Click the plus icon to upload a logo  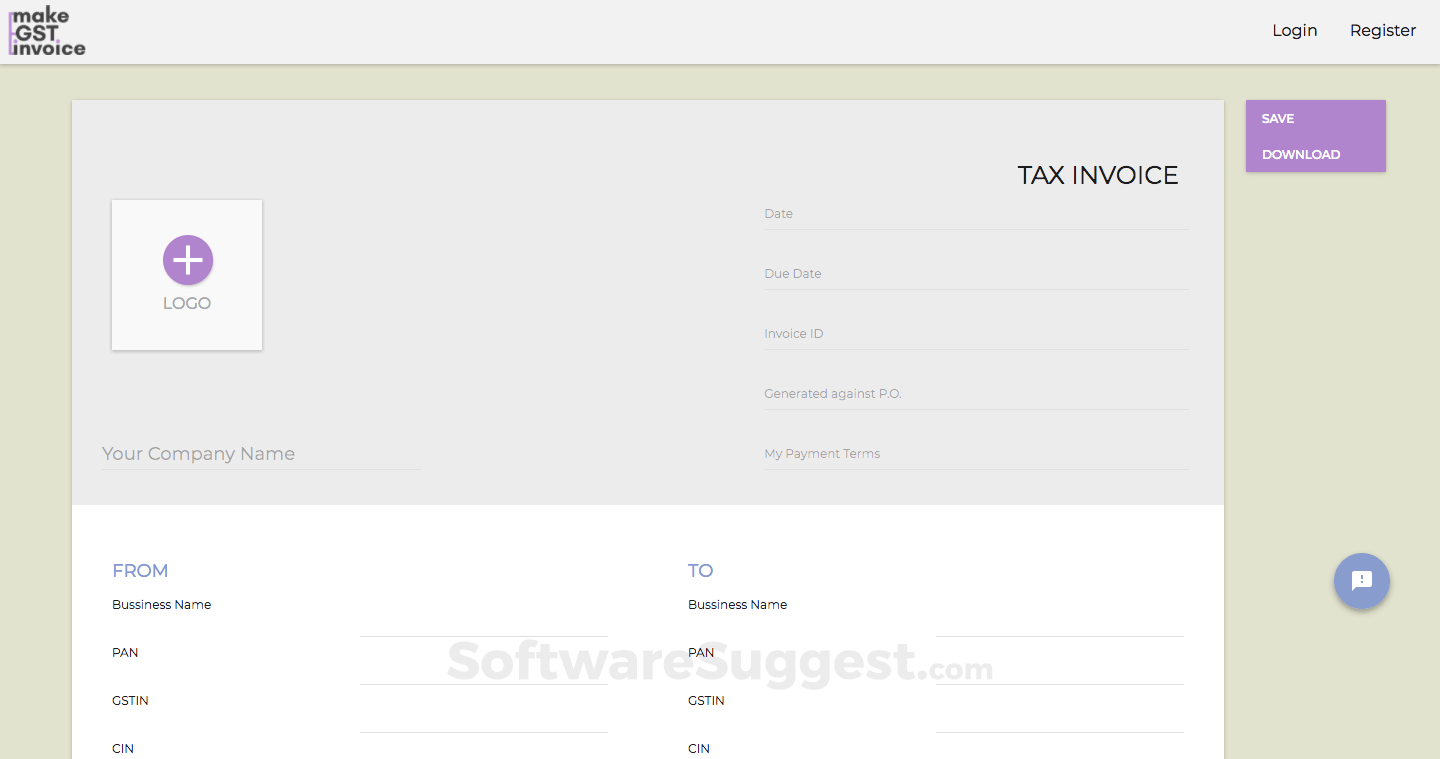point(187,259)
